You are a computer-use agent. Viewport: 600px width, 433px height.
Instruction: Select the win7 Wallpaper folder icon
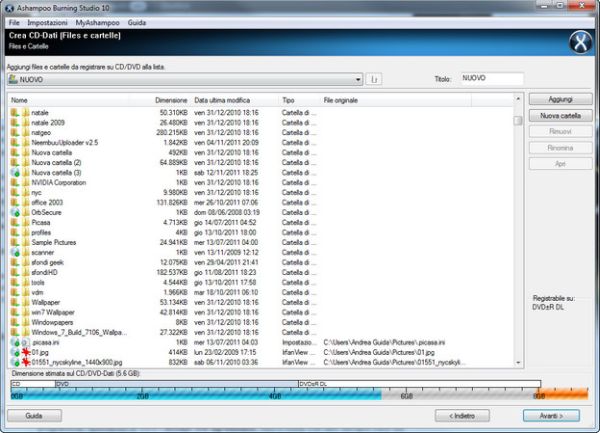click(x=26, y=312)
